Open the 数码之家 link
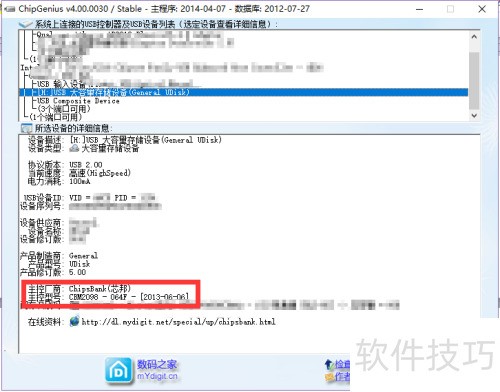 click(x=157, y=364)
